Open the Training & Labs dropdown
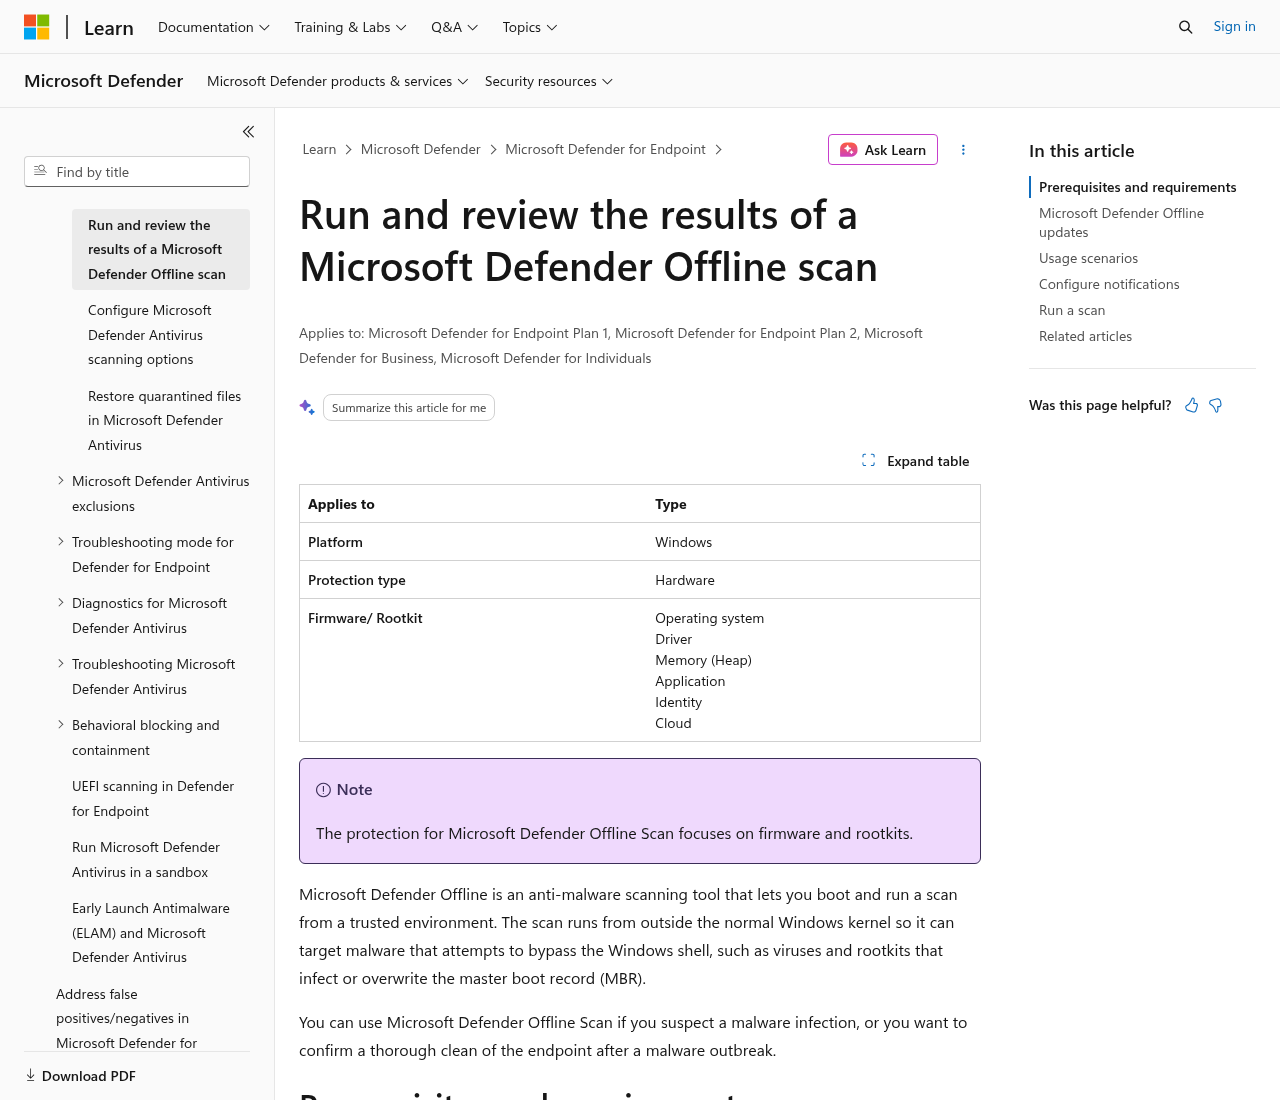 [x=350, y=27]
